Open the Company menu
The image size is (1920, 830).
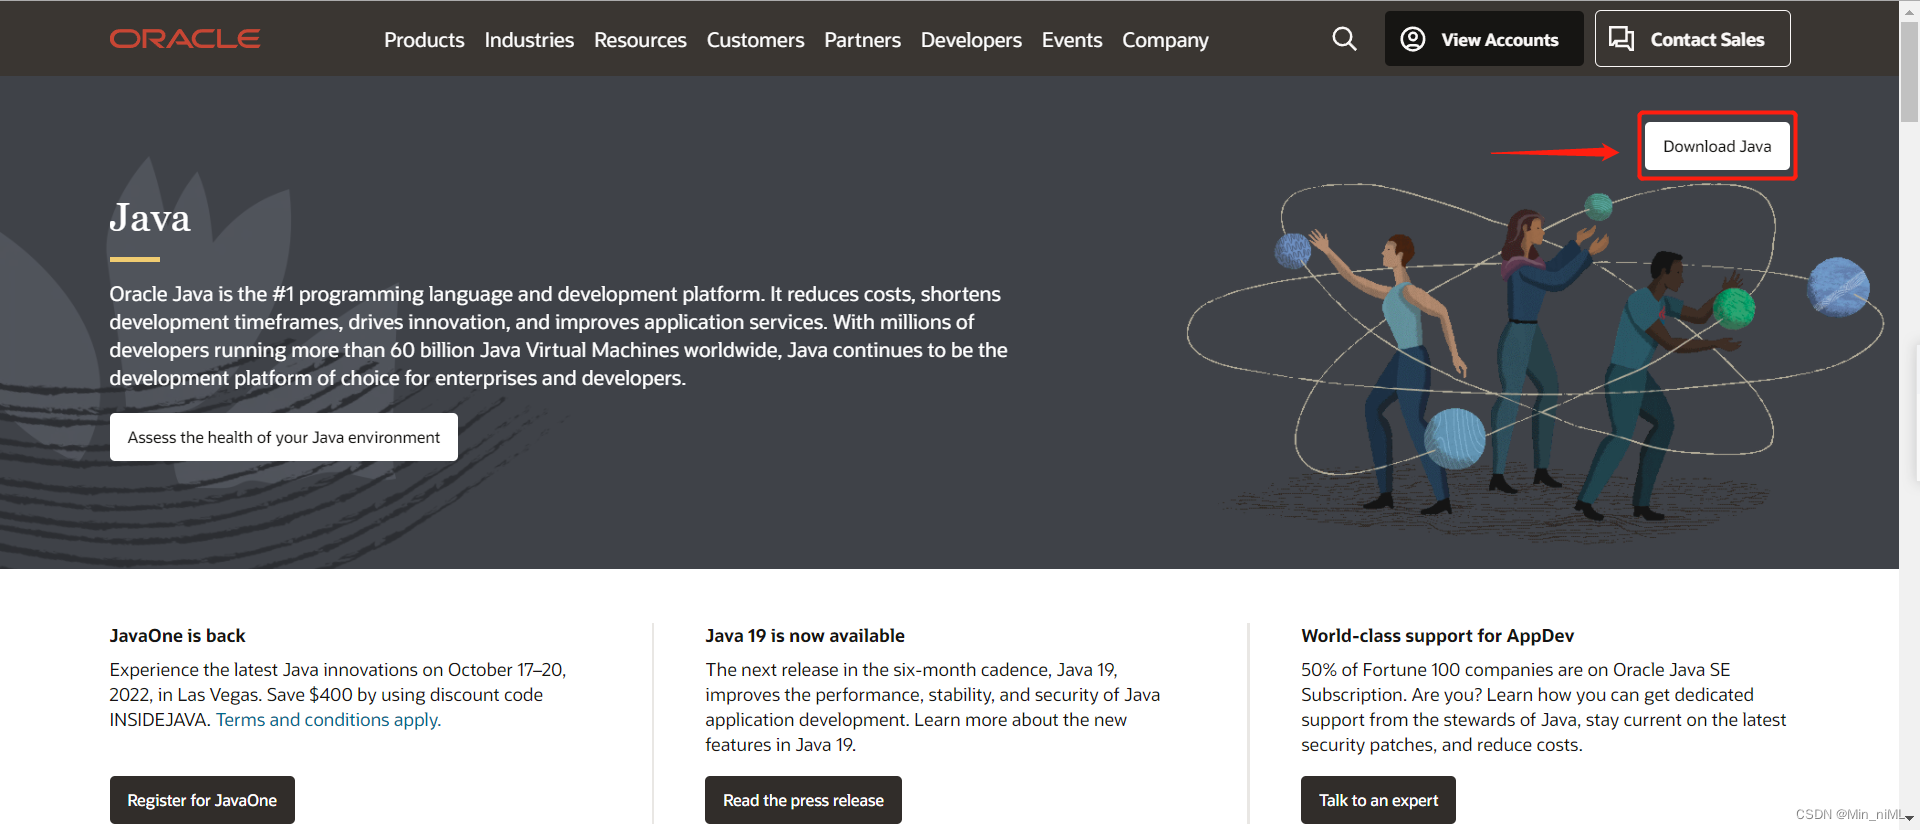[x=1165, y=40]
